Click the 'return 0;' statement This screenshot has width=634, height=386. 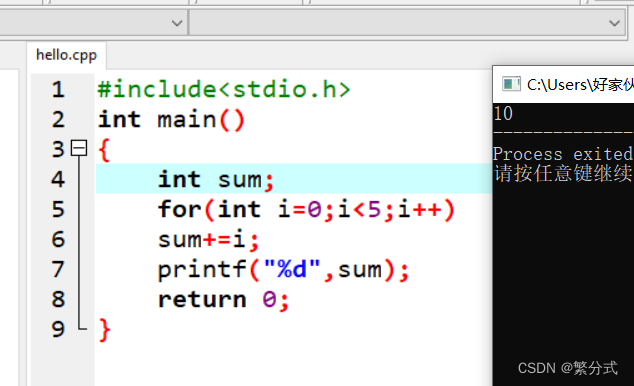223,300
